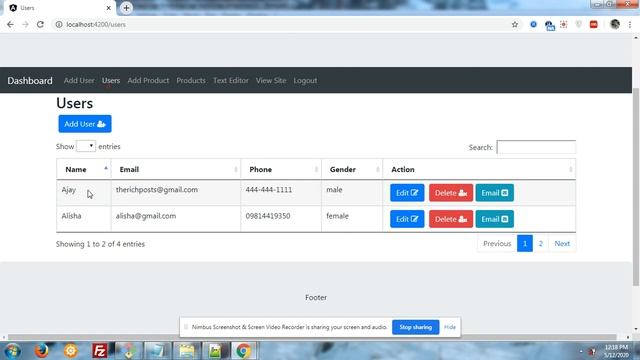Open a new browser tab
This screenshot has height=360, width=640.
126,8
